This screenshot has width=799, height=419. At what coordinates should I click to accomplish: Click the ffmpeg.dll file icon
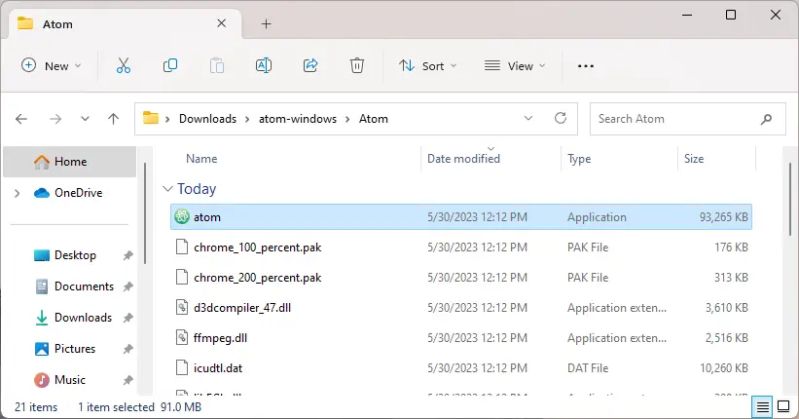pyautogui.click(x=182, y=337)
